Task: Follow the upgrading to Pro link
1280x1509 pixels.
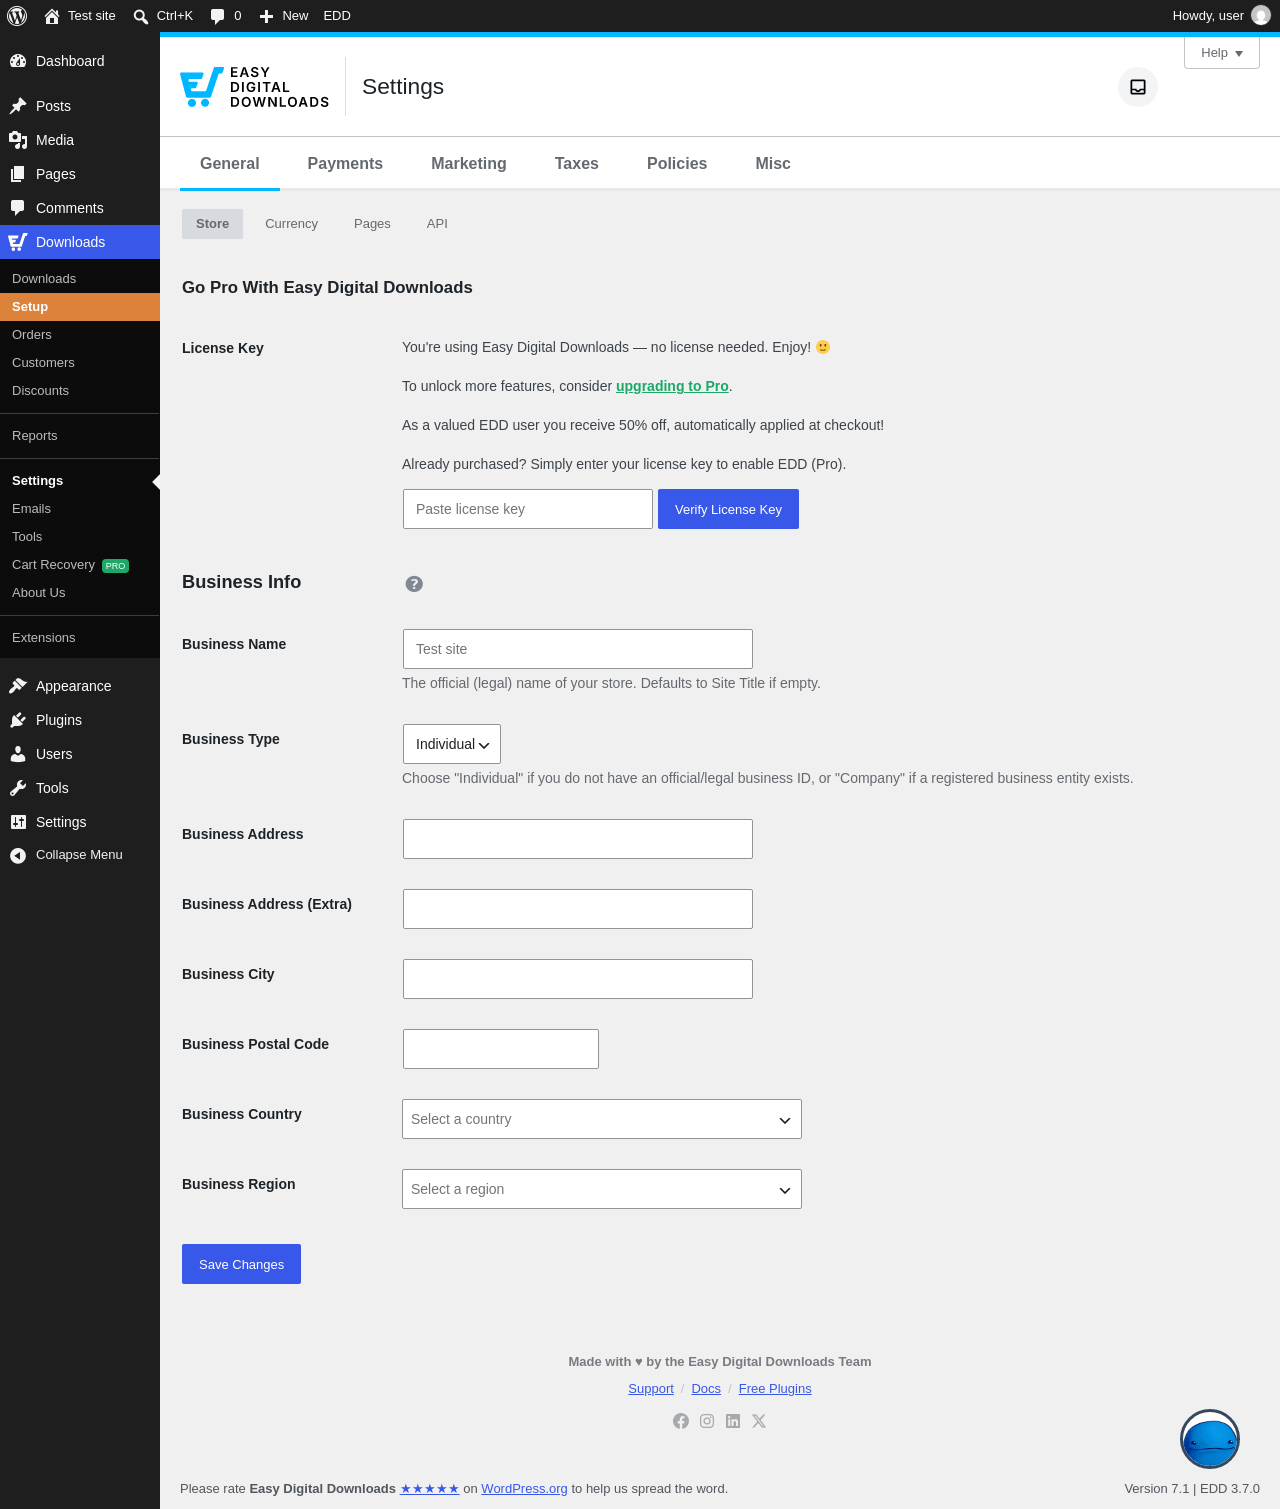Action: tap(672, 386)
